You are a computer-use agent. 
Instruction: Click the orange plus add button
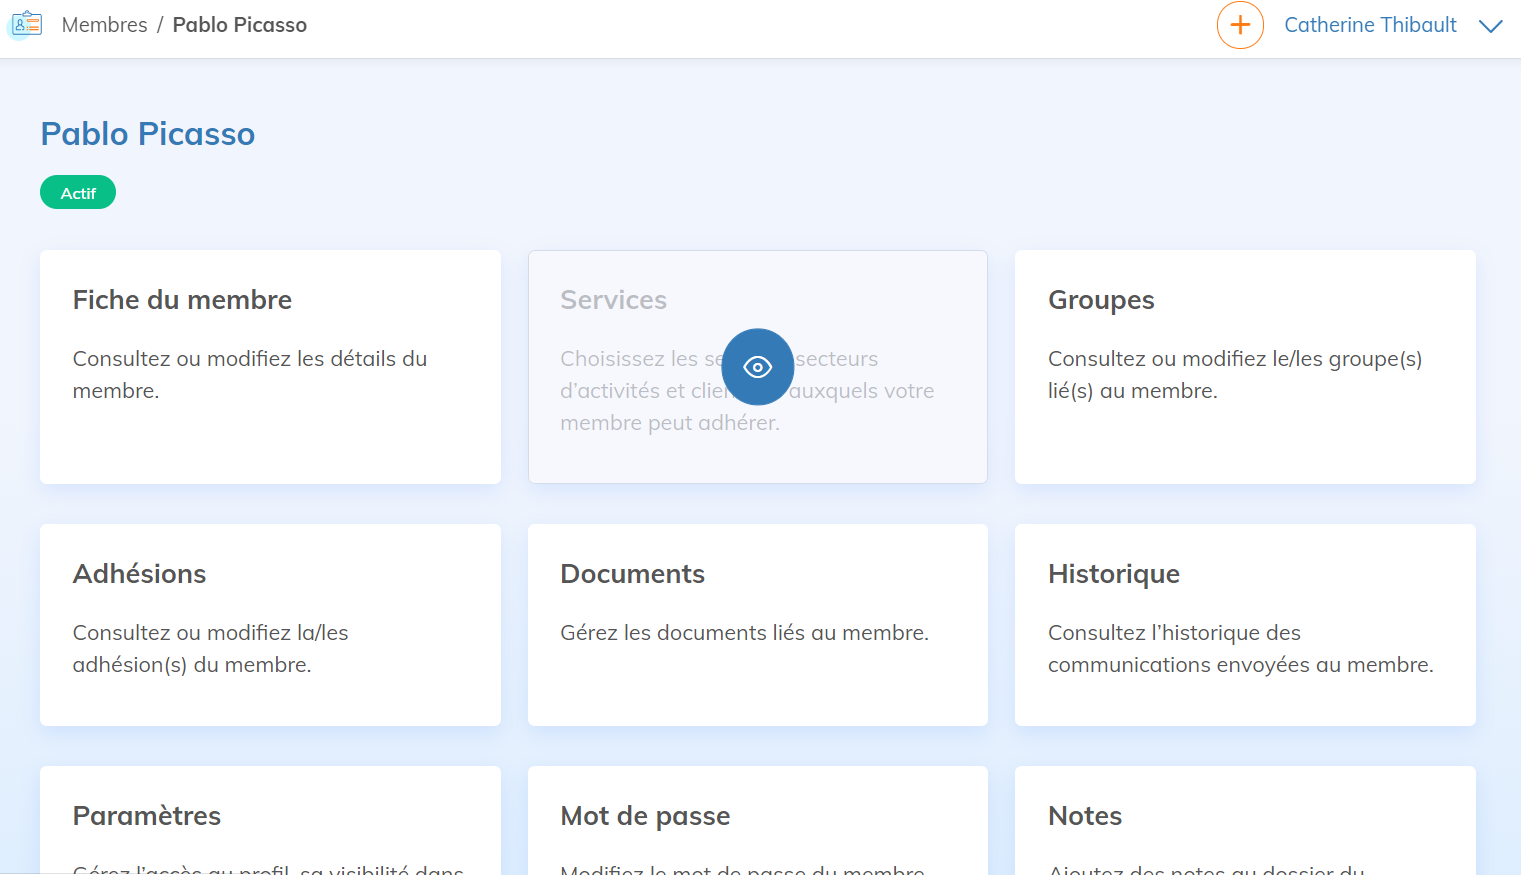[x=1240, y=25]
